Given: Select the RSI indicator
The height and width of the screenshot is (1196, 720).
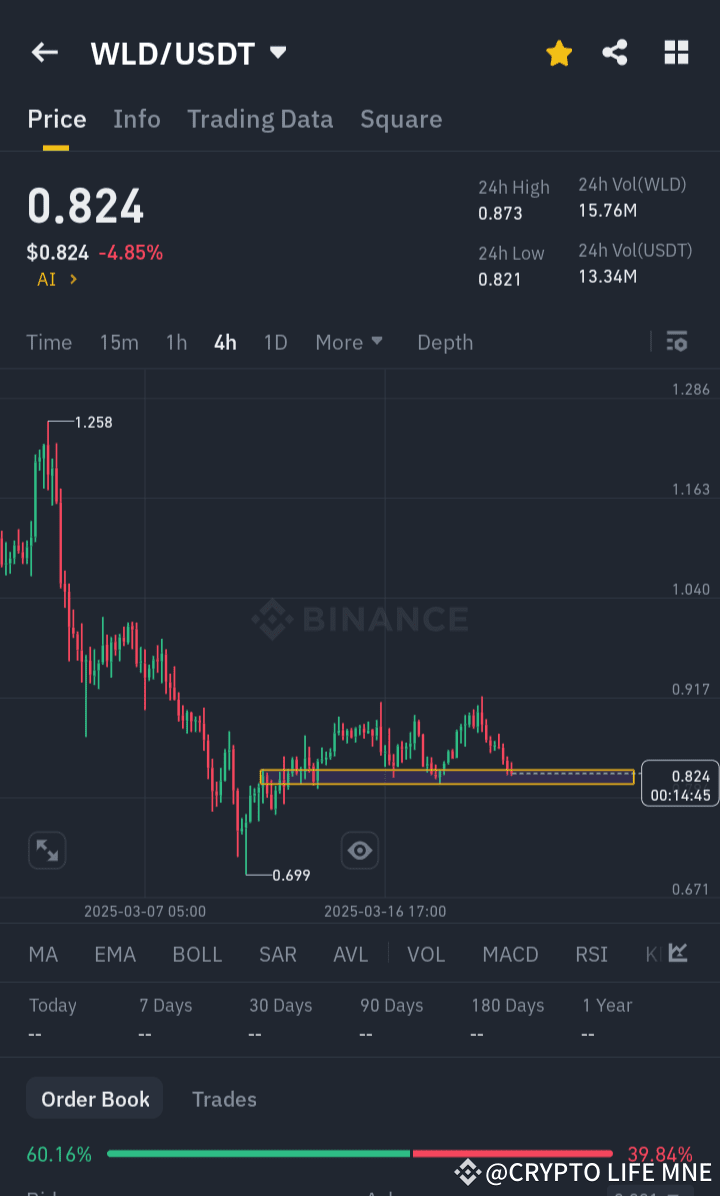Looking at the screenshot, I should coord(591,954).
